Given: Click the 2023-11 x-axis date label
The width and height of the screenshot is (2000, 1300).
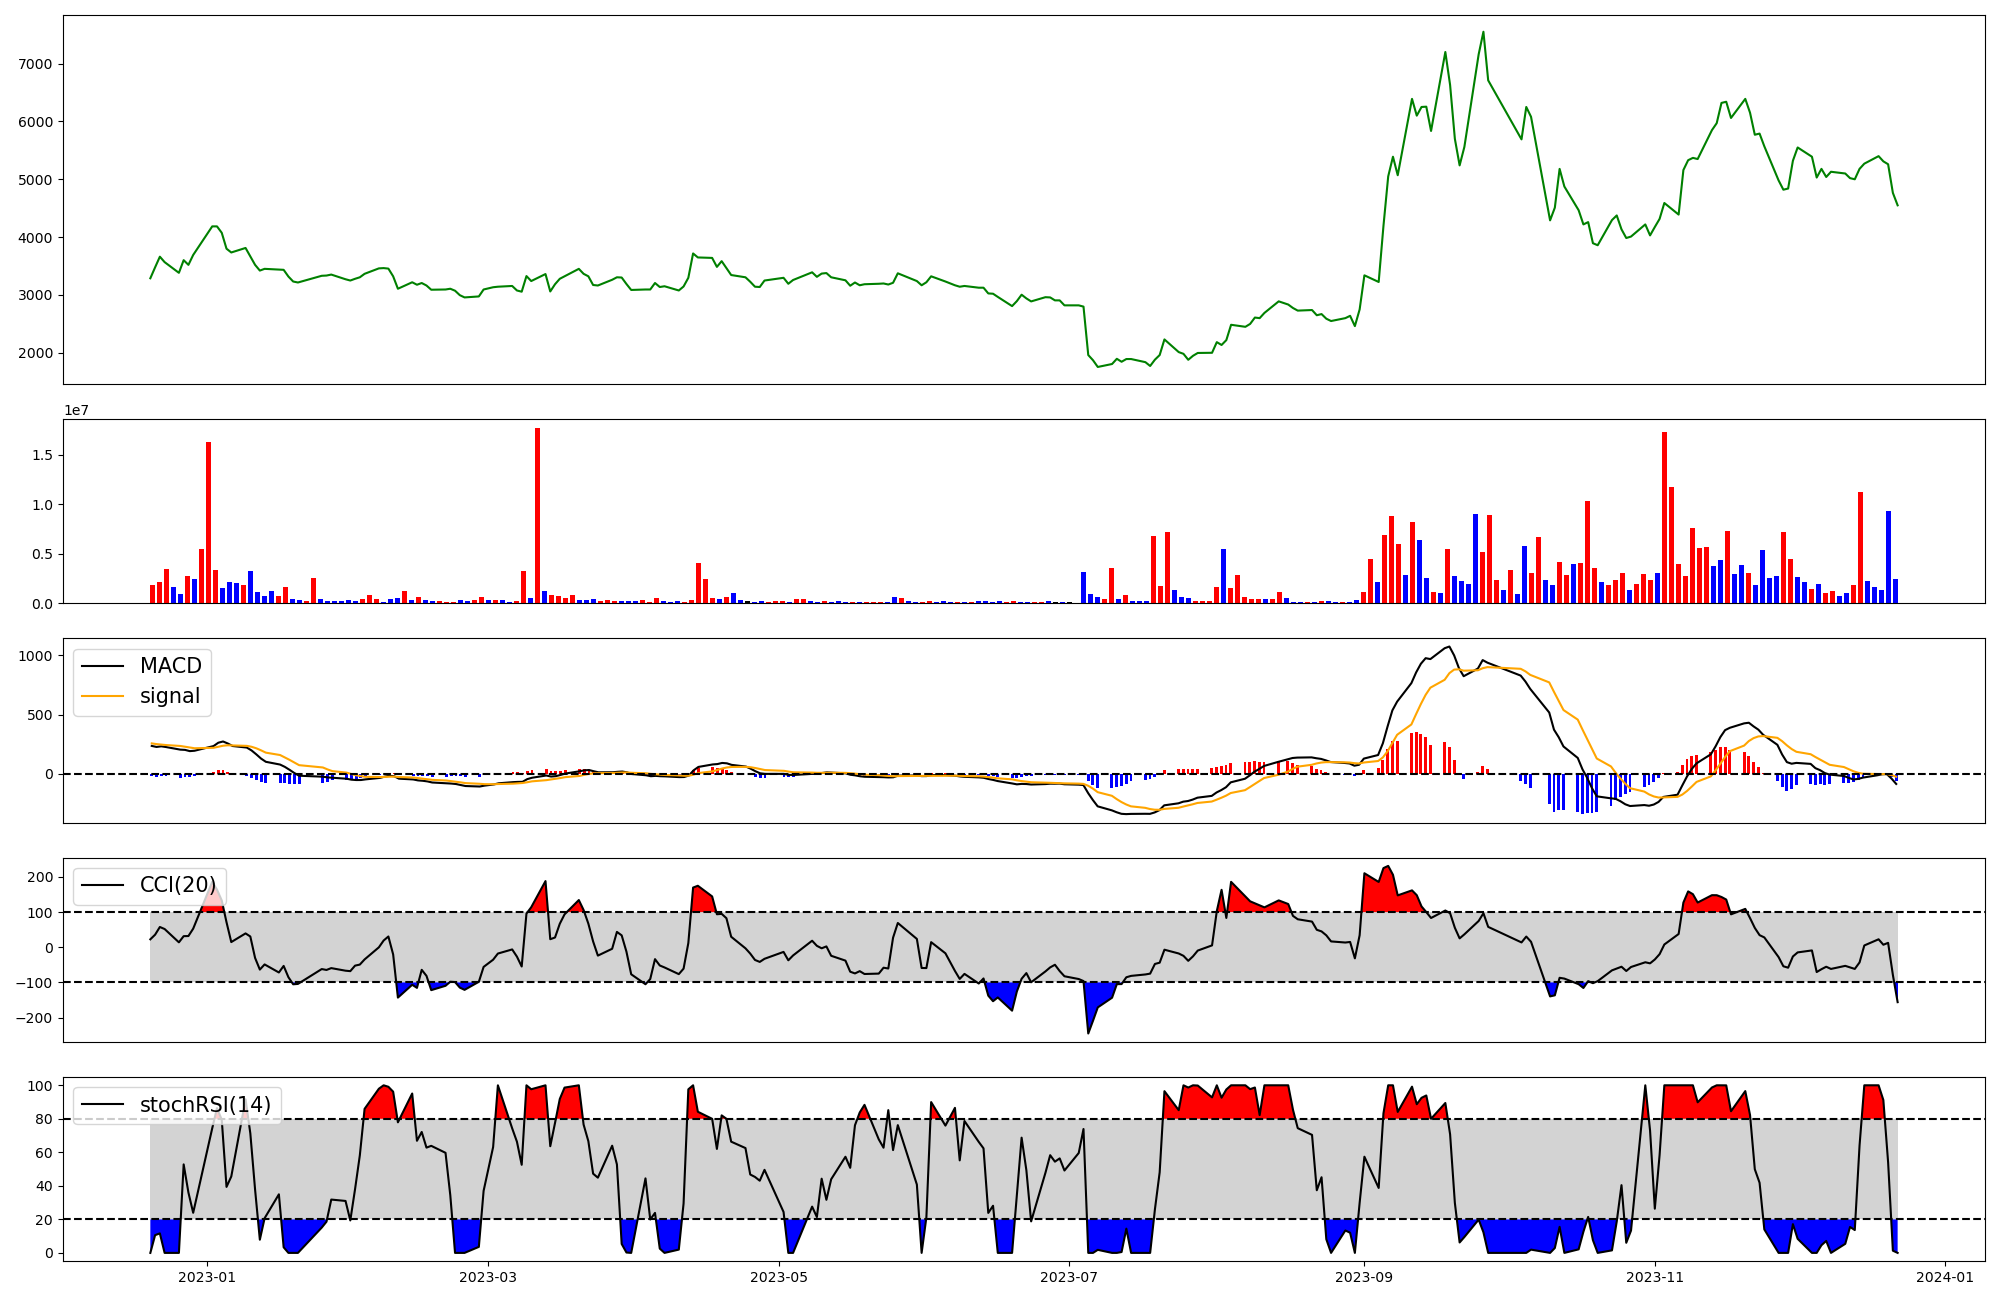Looking at the screenshot, I should coord(1655,1277).
